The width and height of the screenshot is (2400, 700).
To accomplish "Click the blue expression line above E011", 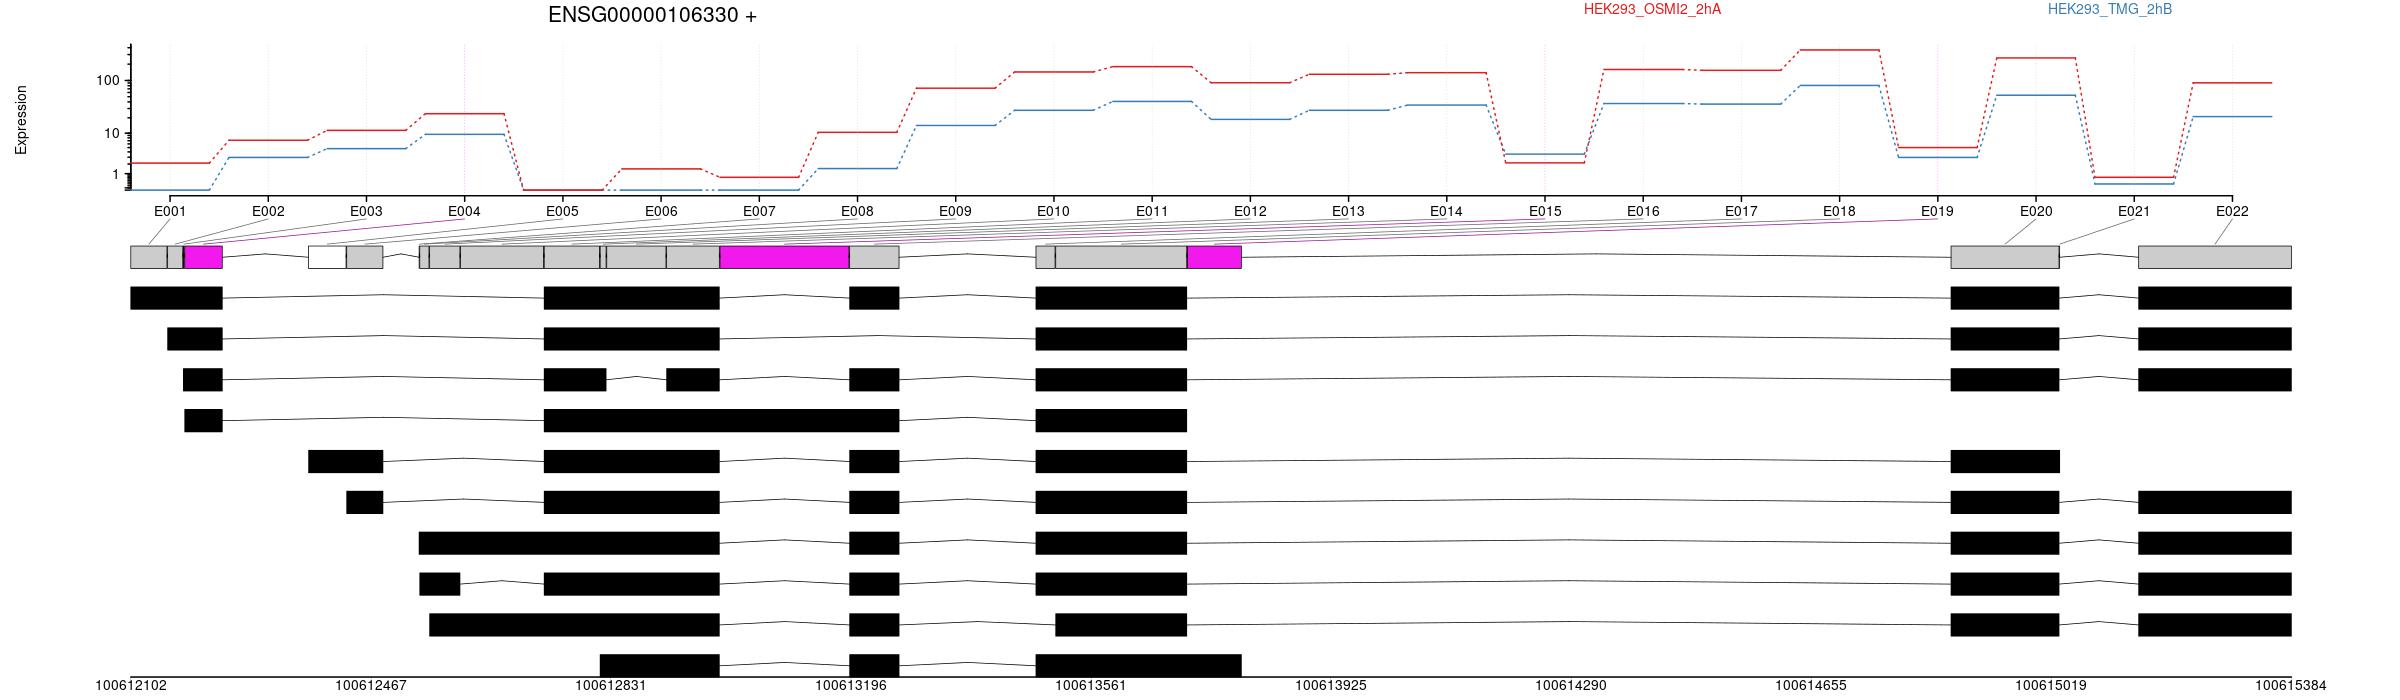I will tap(1152, 101).
